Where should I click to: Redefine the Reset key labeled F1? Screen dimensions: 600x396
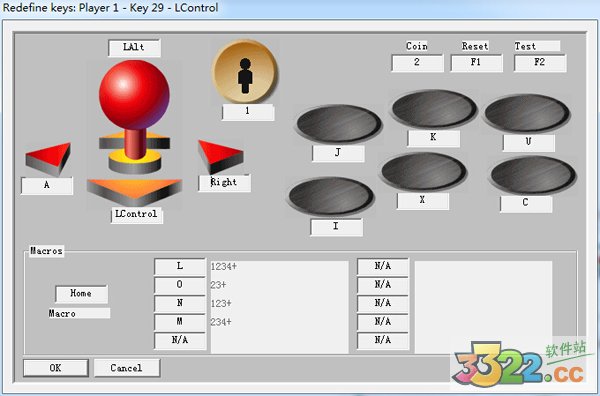pyautogui.click(x=476, y=62)
